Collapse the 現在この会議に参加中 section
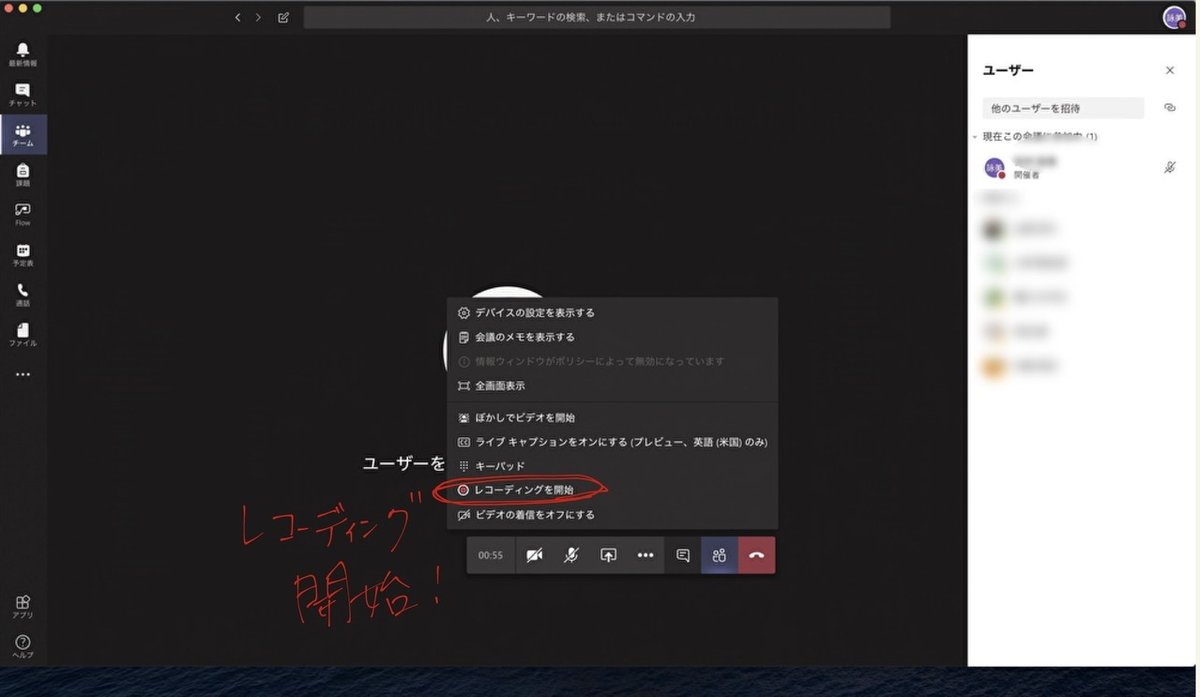Image resolution: width=1200 pixels, height=697 pixels. coord(975,138)
